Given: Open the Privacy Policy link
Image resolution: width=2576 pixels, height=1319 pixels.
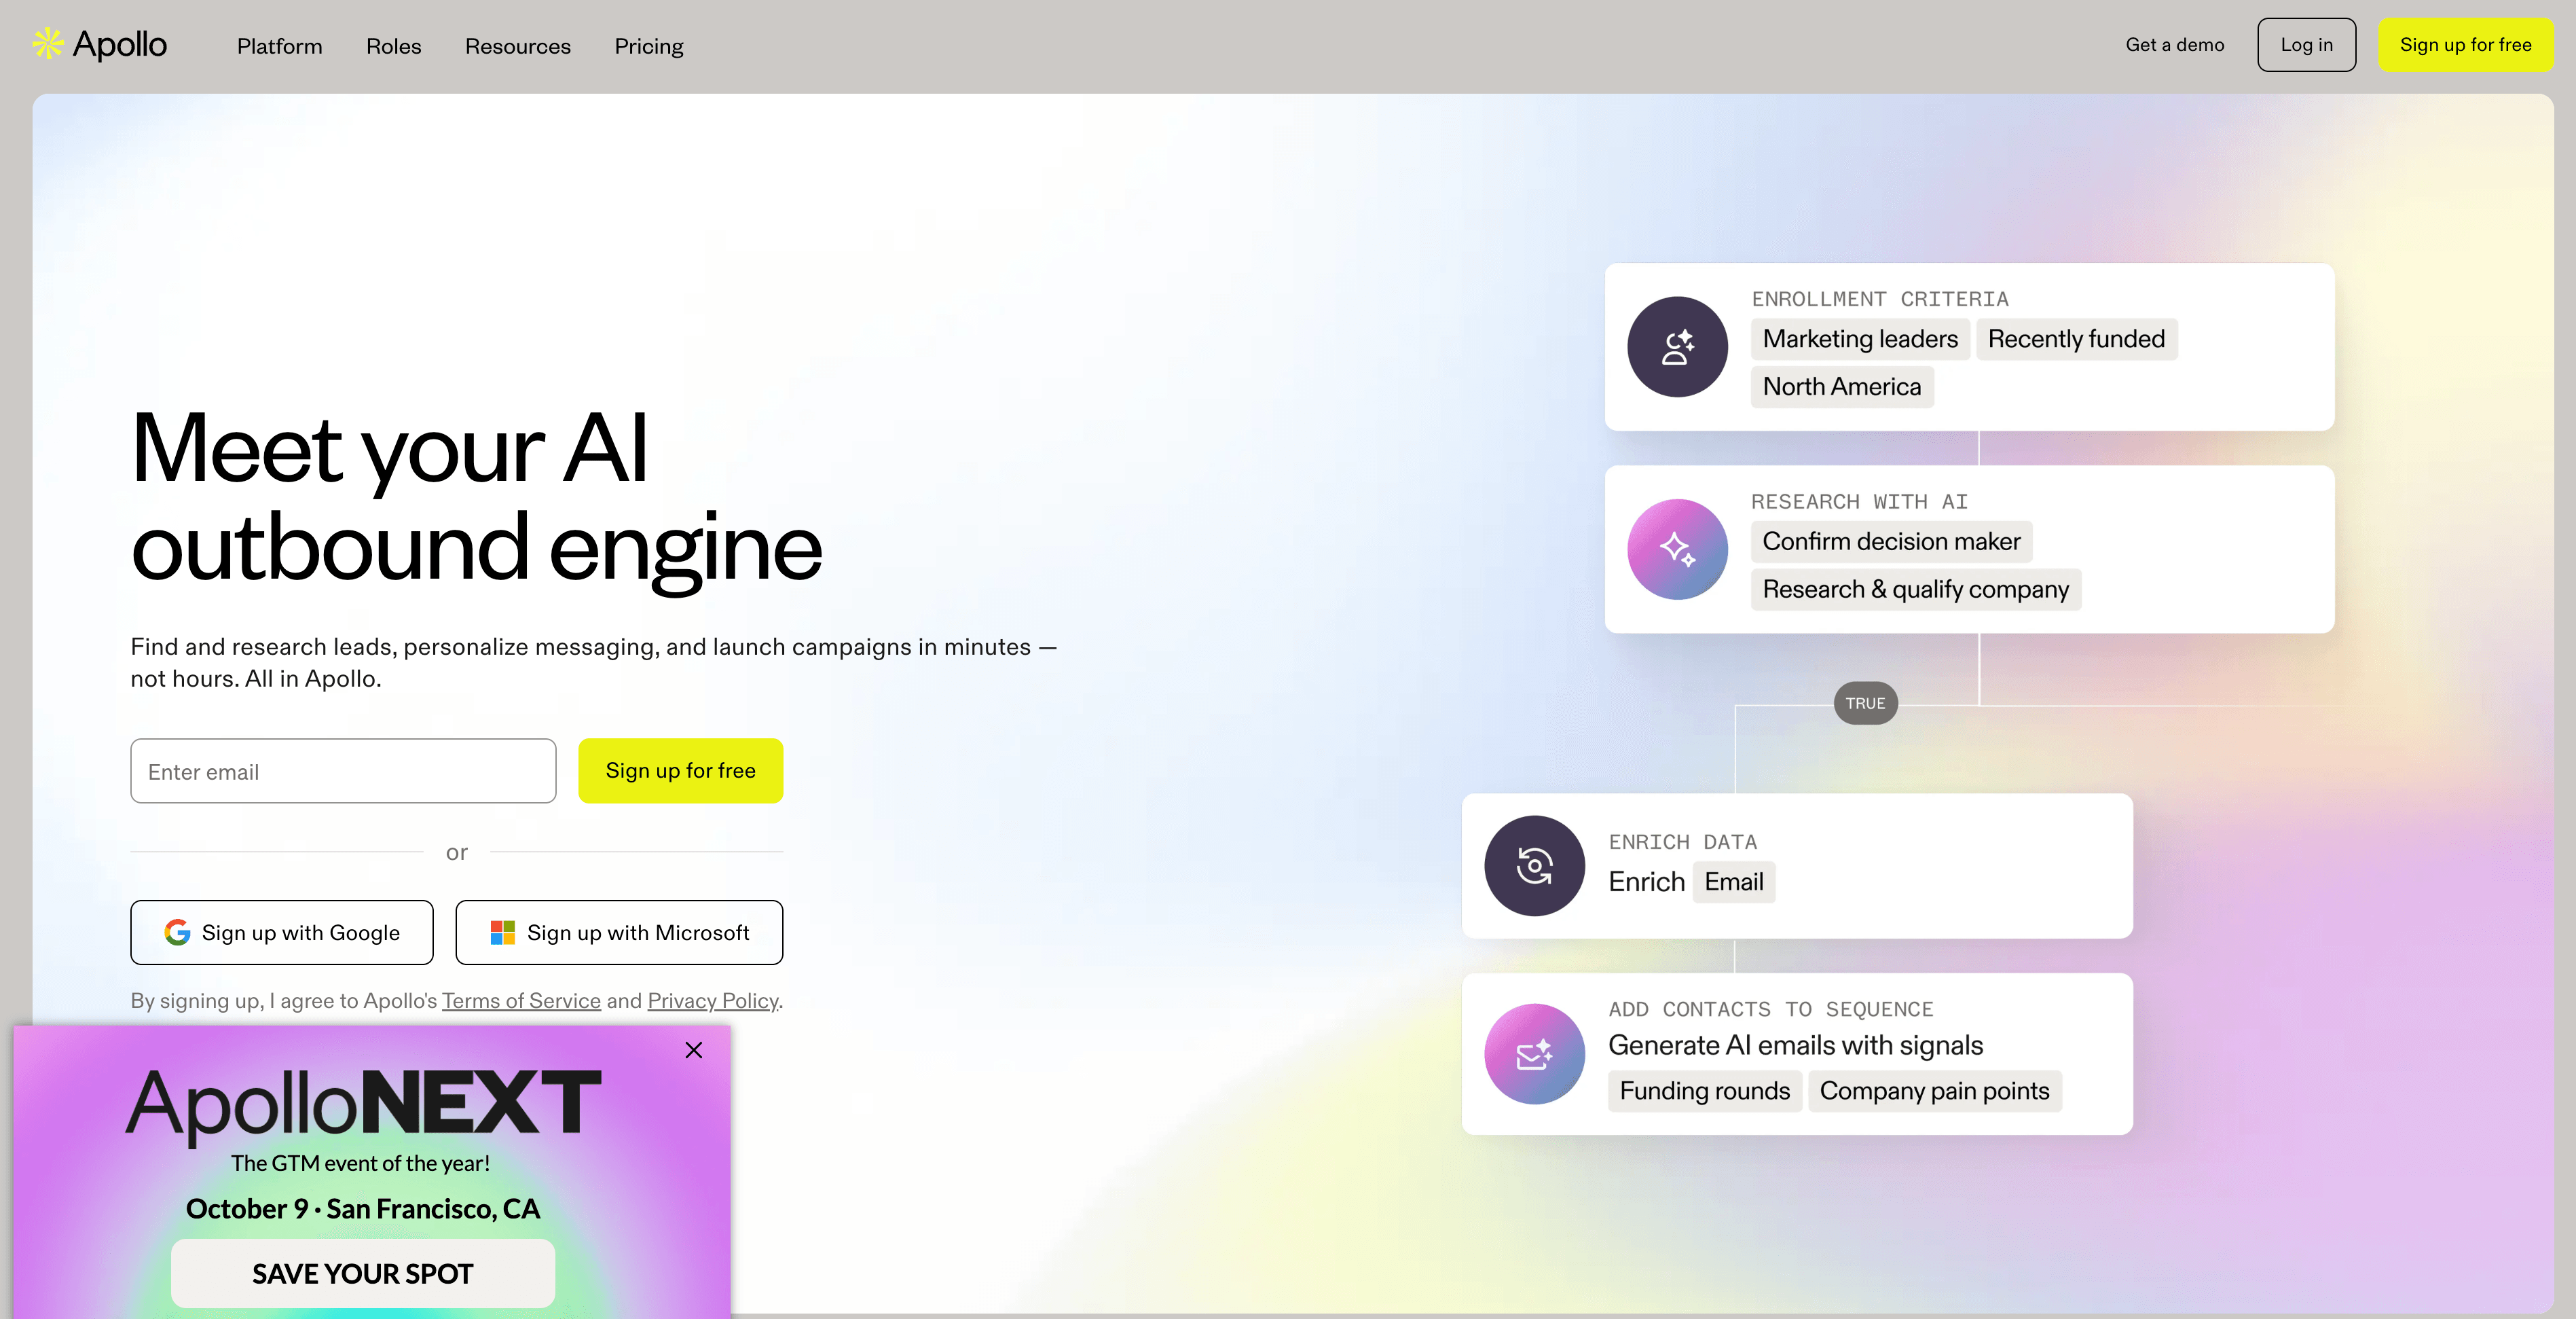Looking at the screenshot, I should tap(712, 1001).
